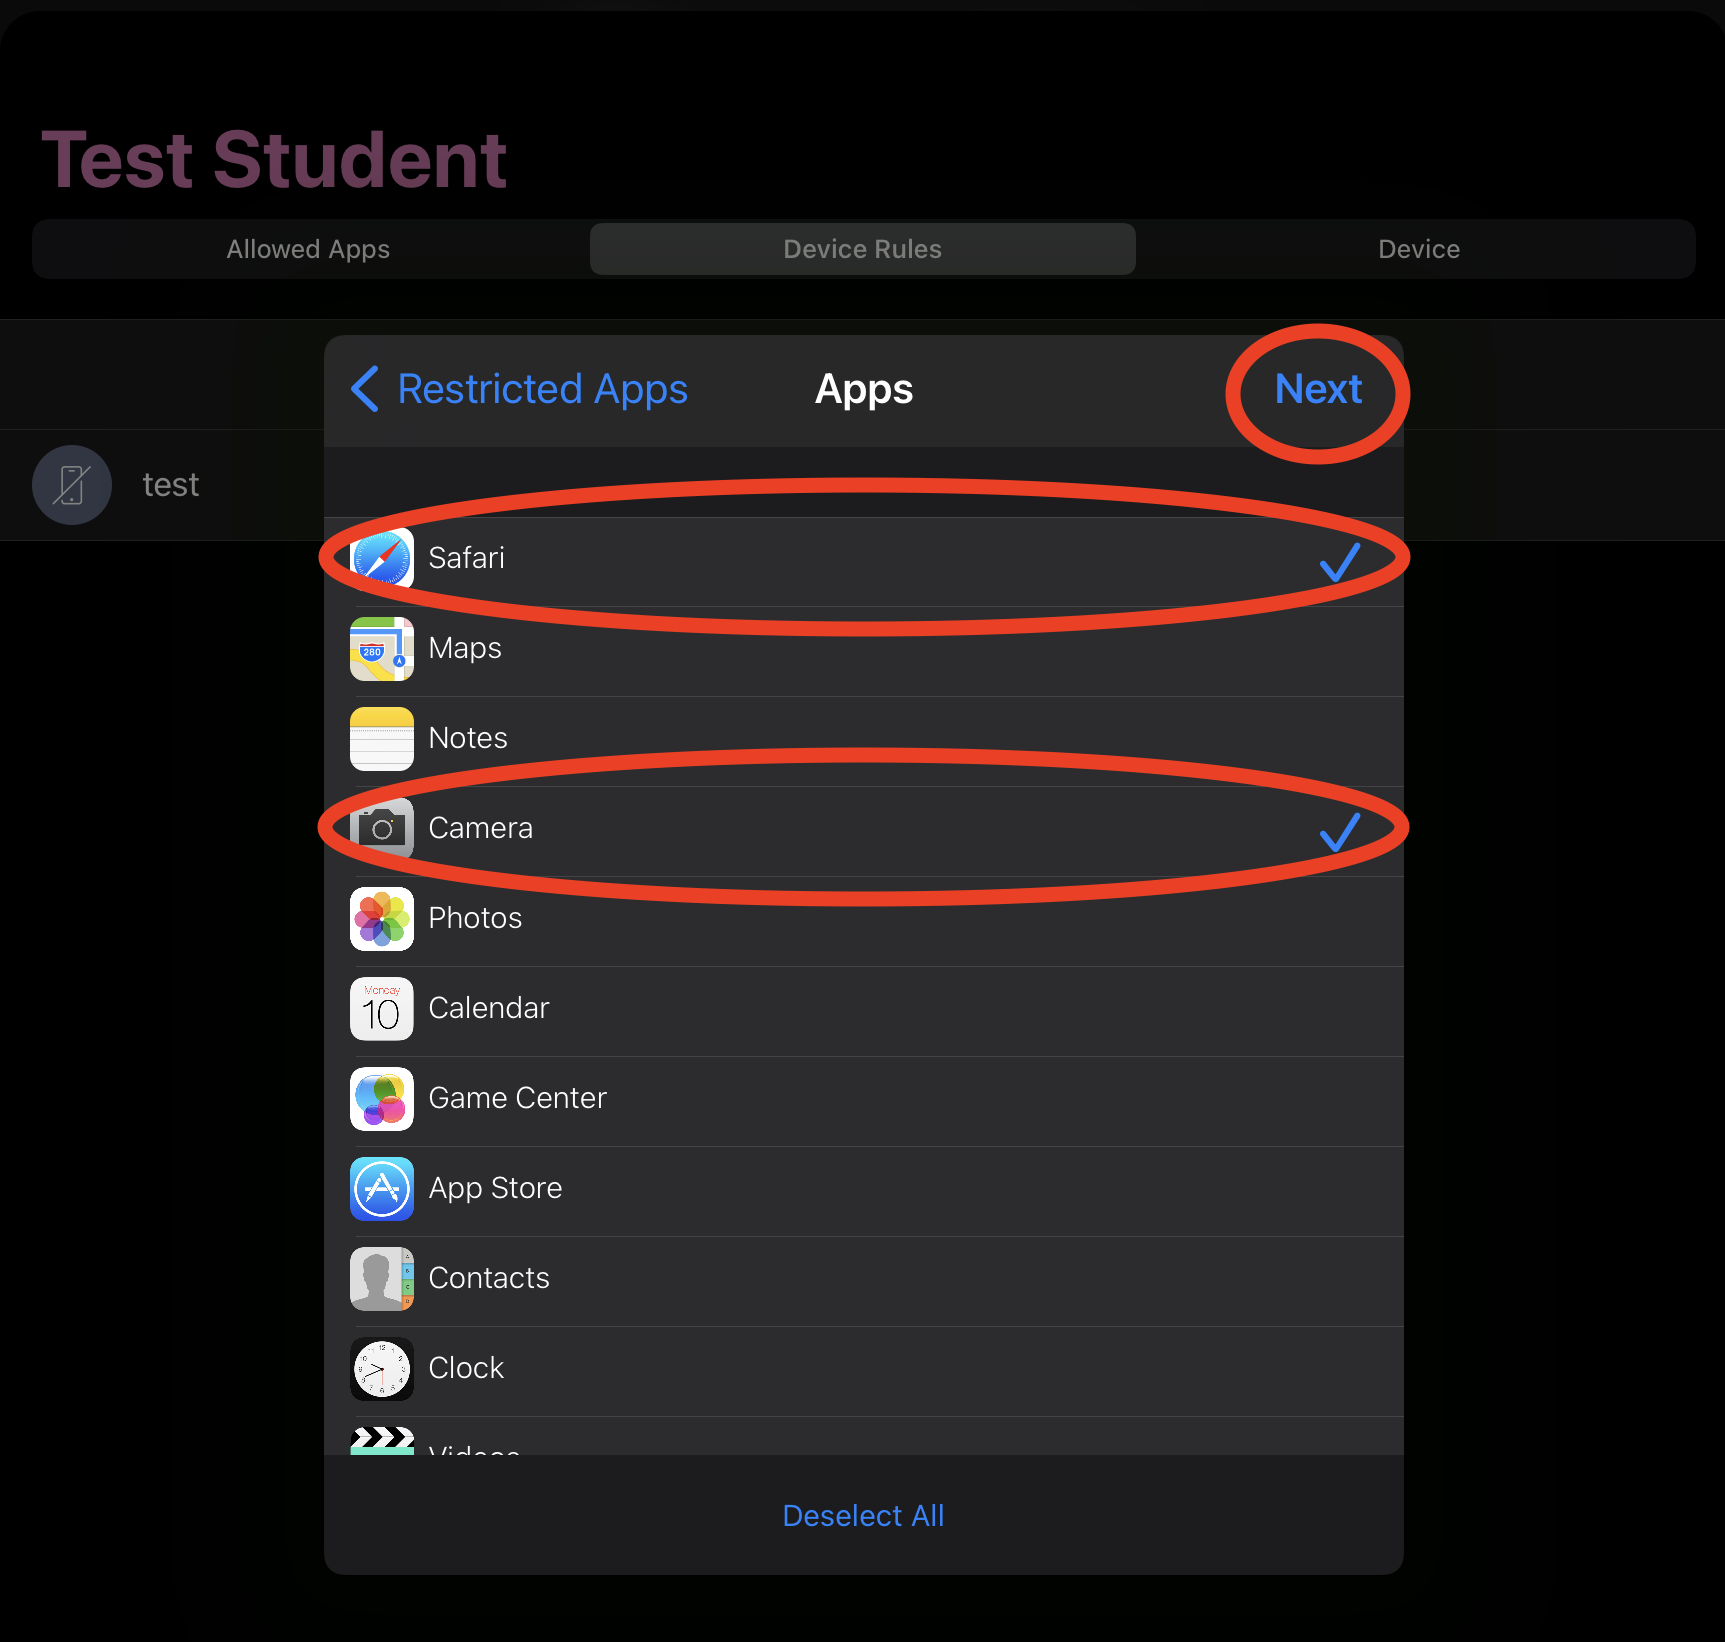The image size is (1725, 1642).
Task: Switch to the Device Rules tab
Action: click(x=862, y=249)
